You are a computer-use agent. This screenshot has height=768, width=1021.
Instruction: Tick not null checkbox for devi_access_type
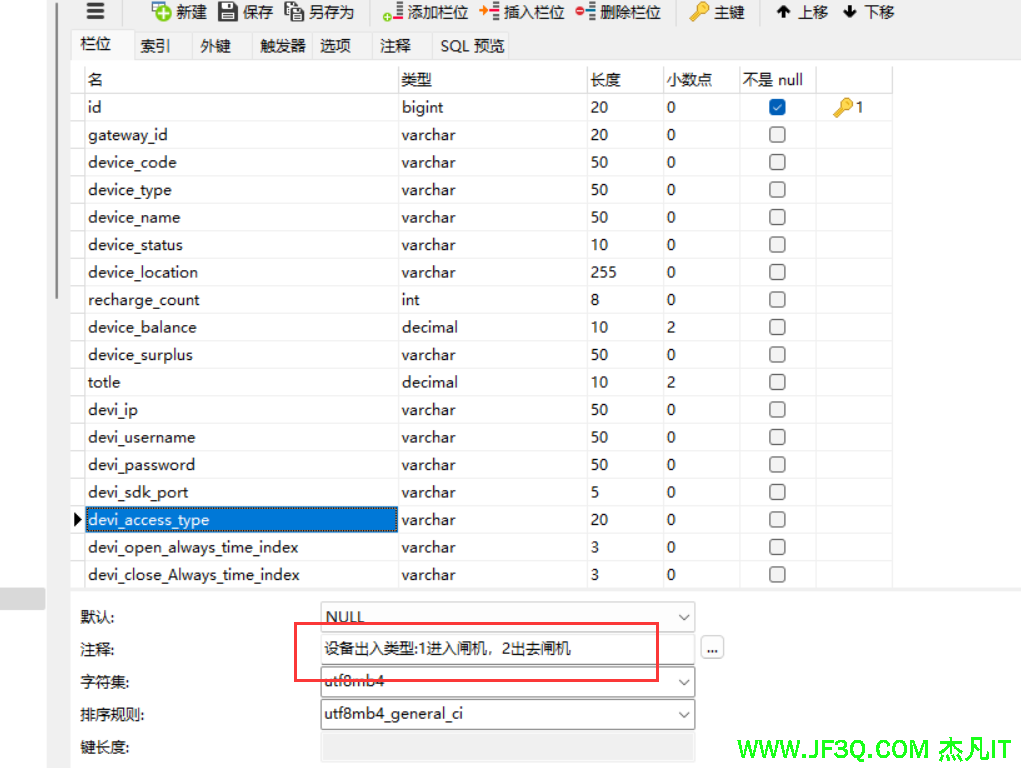(777, 520)
